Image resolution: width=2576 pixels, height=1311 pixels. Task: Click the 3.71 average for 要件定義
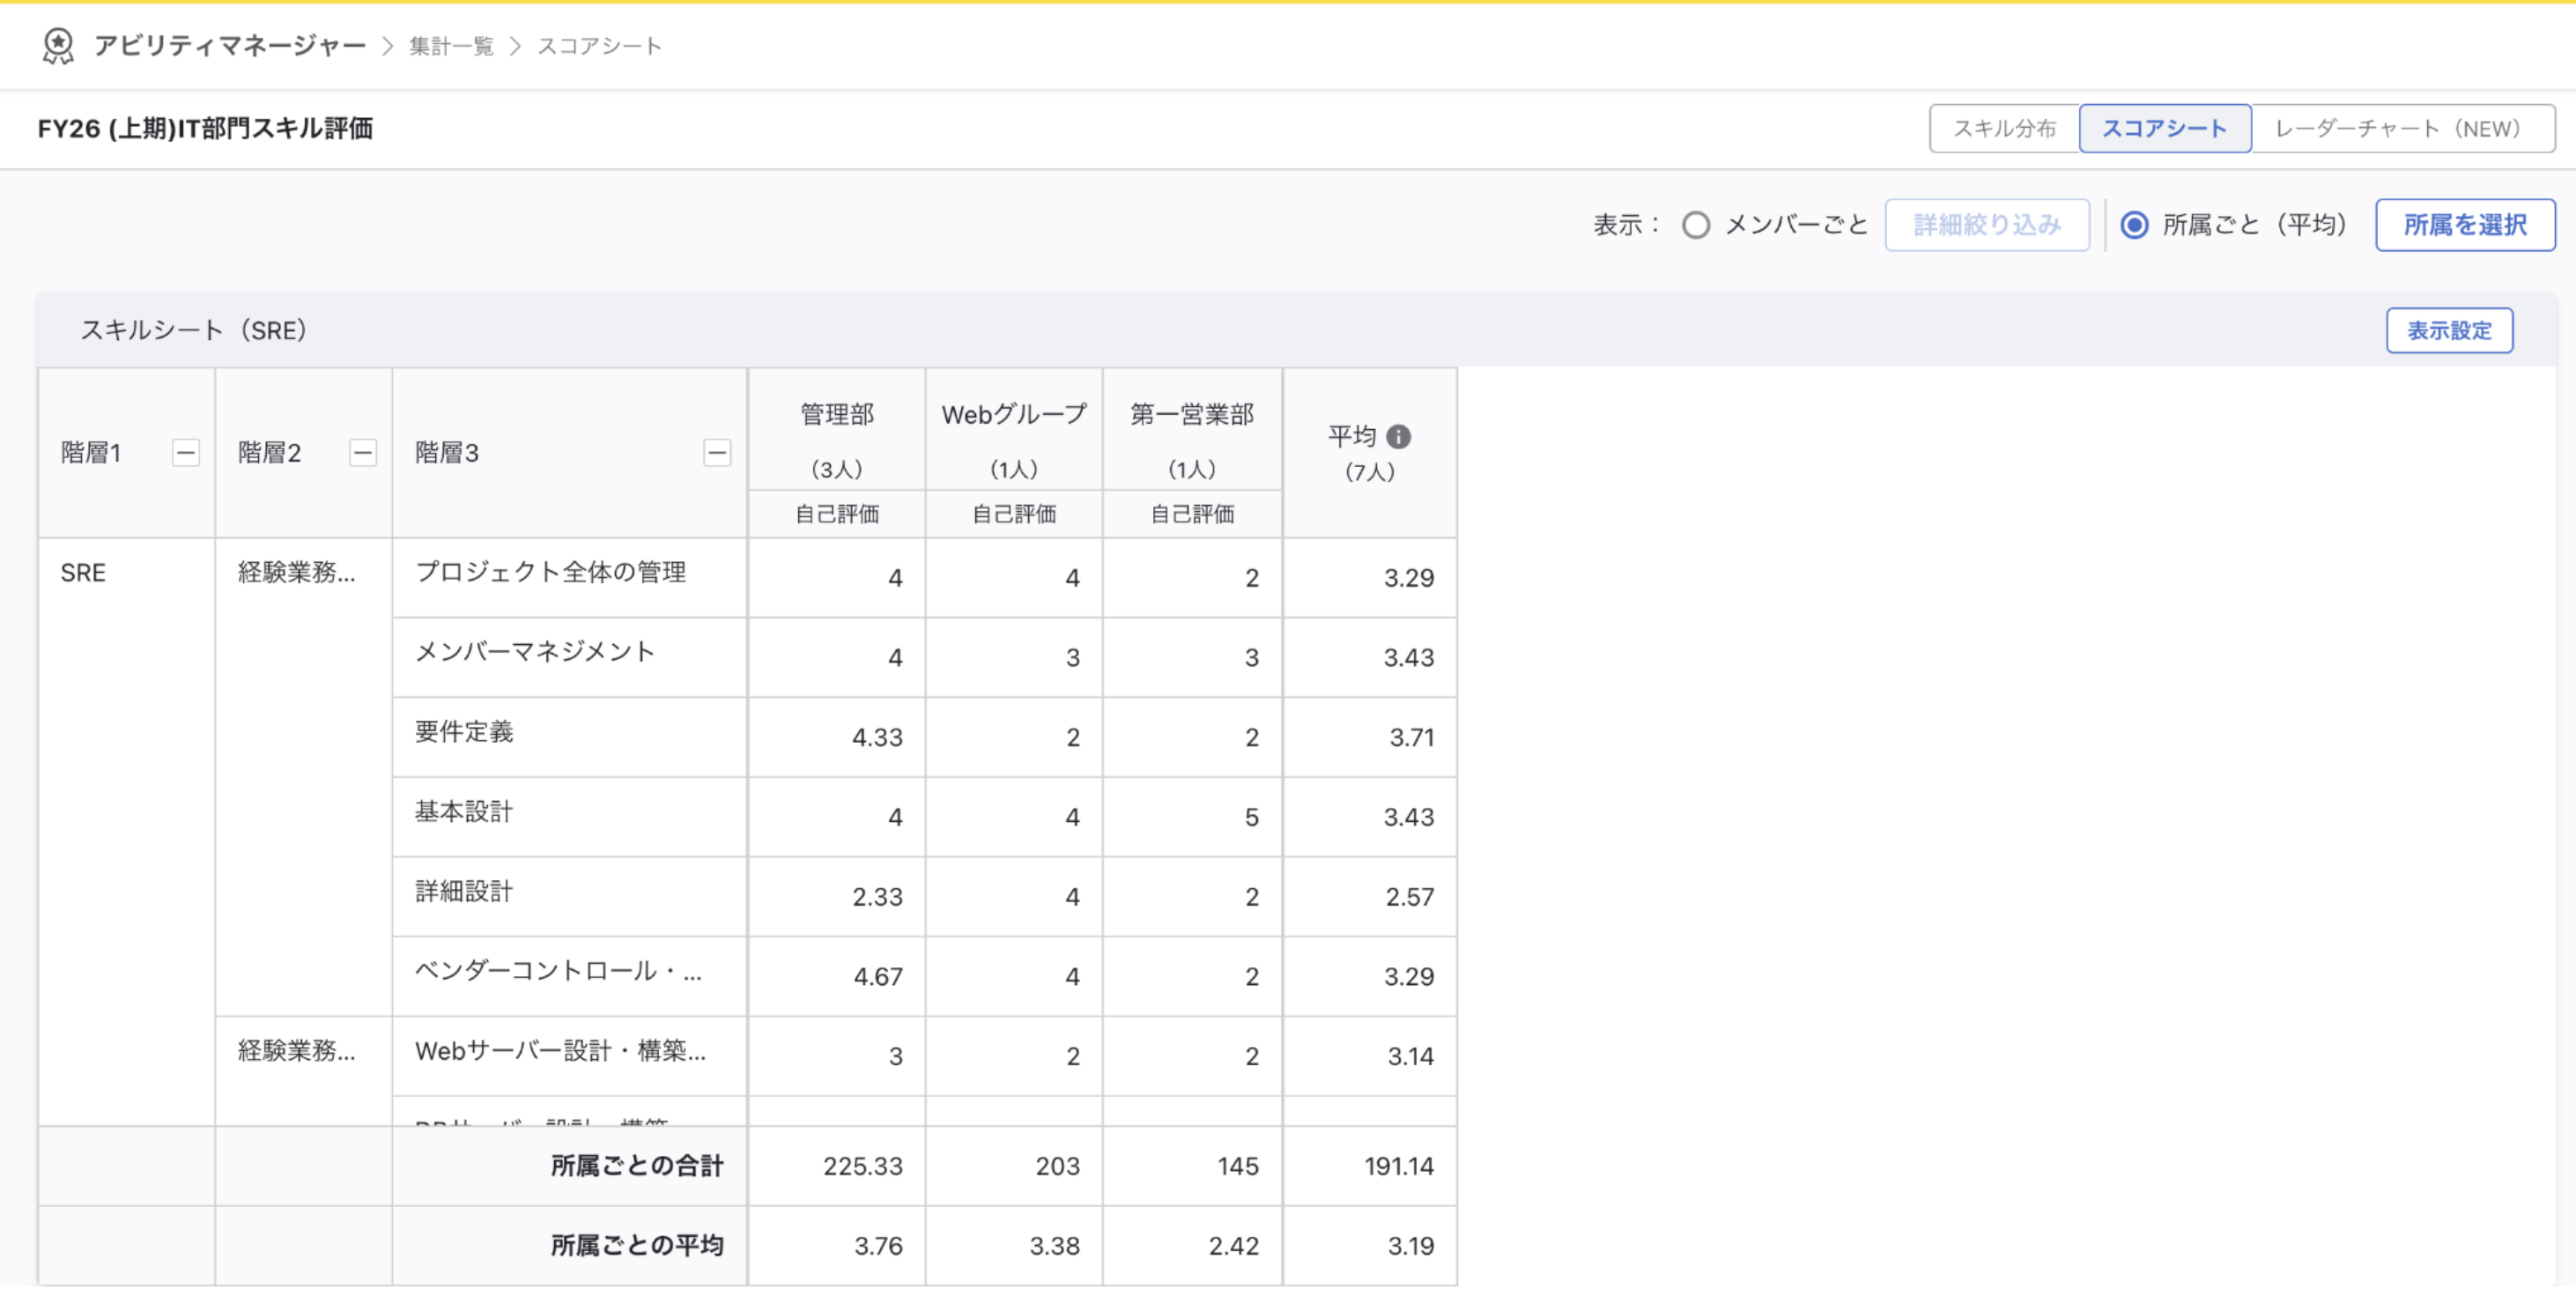[1411, 738]
